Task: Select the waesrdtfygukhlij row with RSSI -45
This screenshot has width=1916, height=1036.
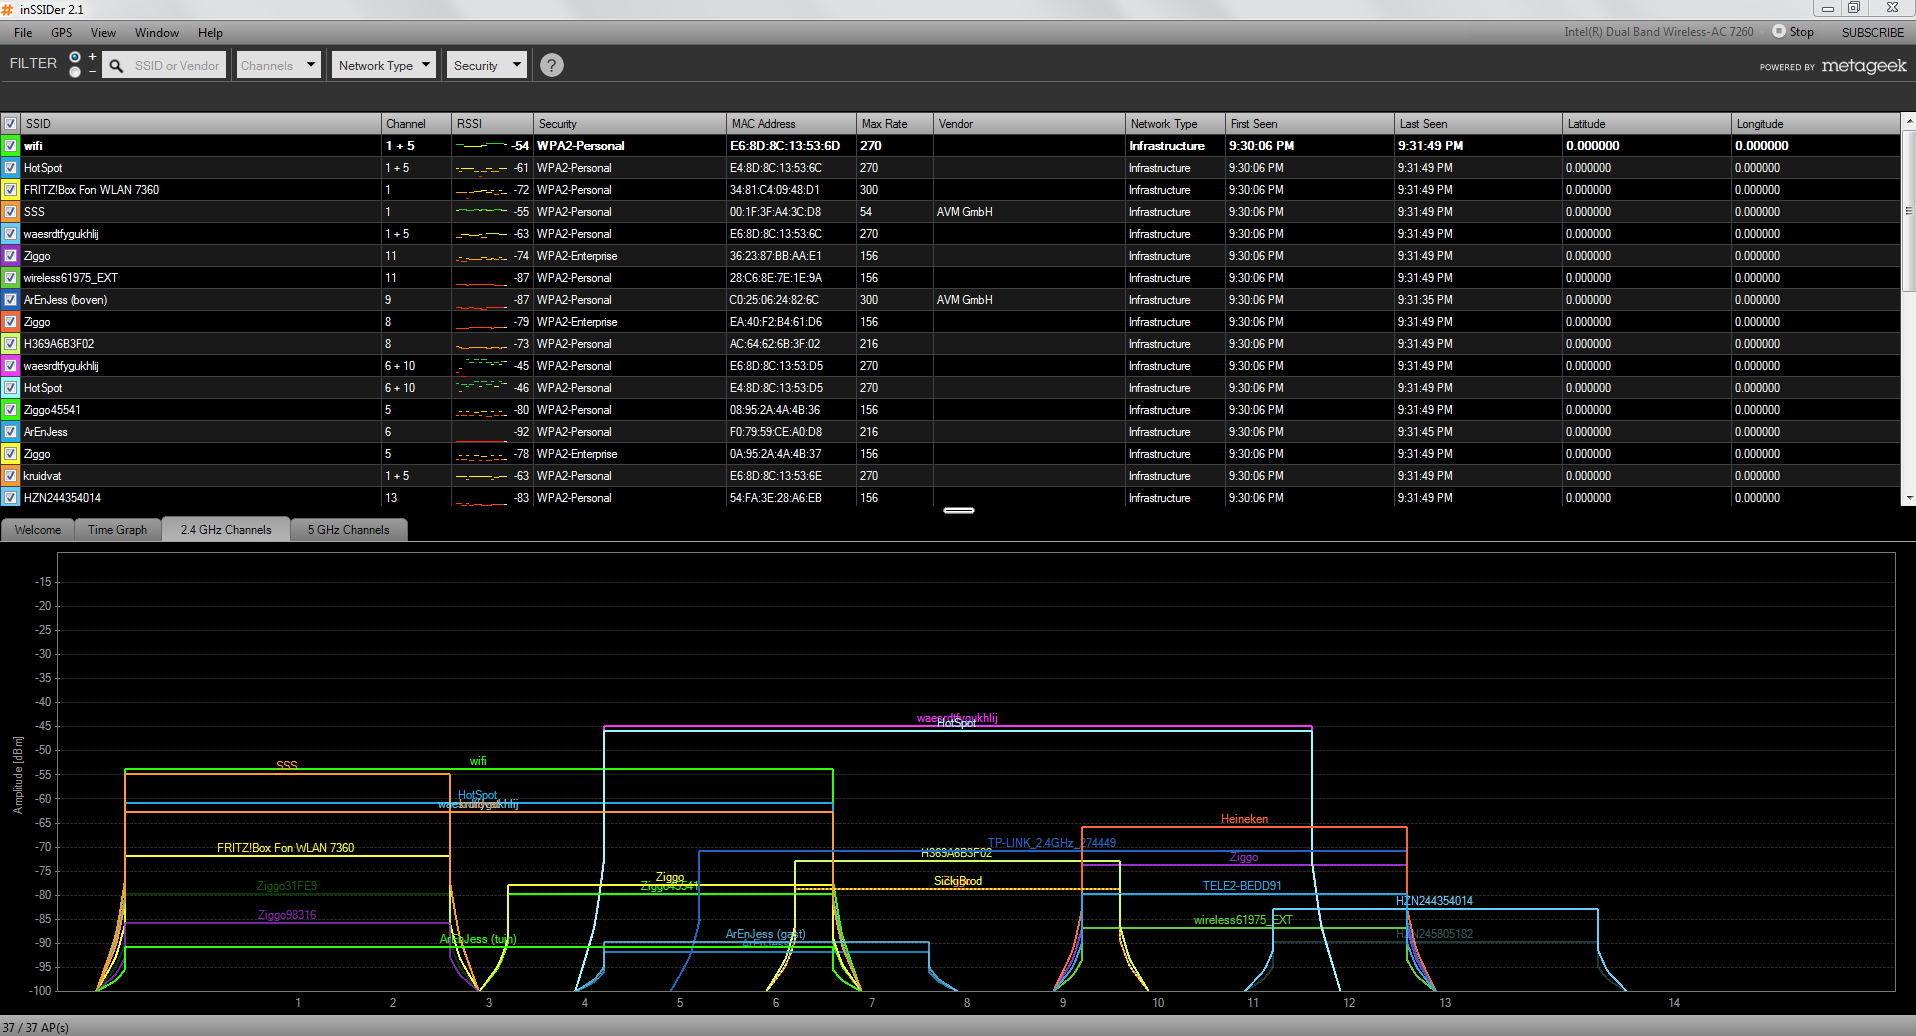Action: click(x=950, y=366)
